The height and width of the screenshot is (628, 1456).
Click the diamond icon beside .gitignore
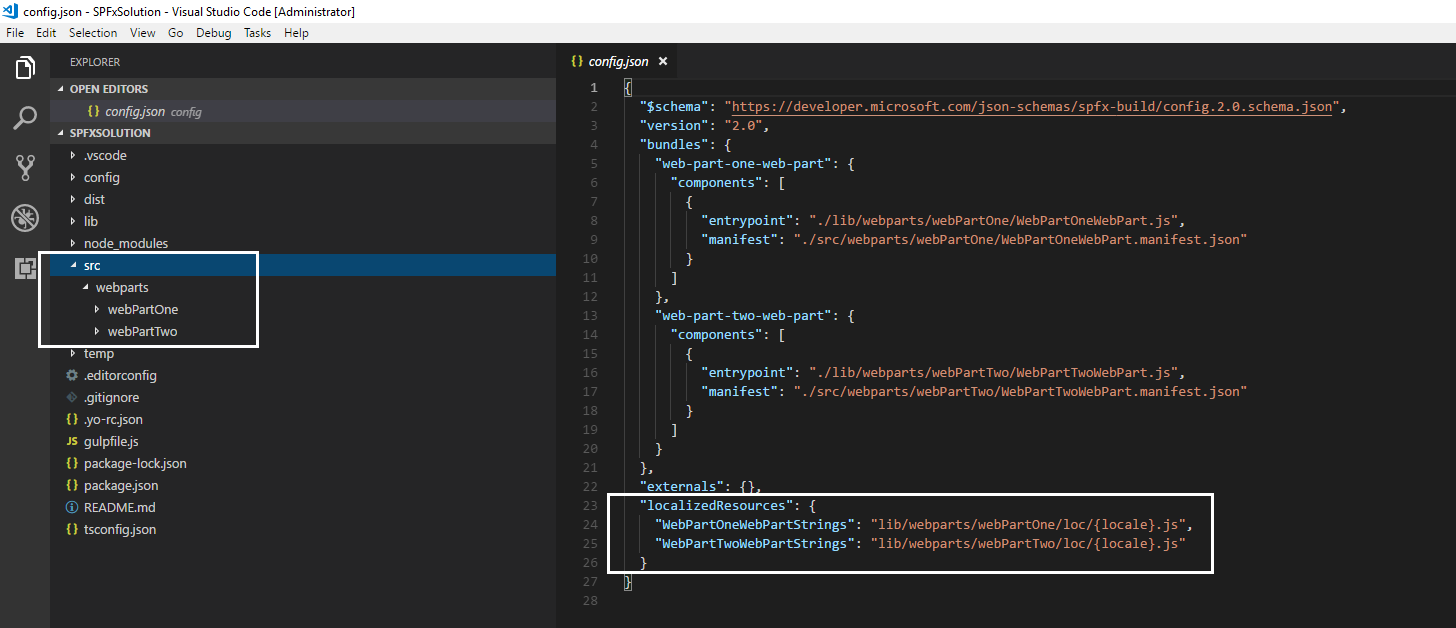72,397
